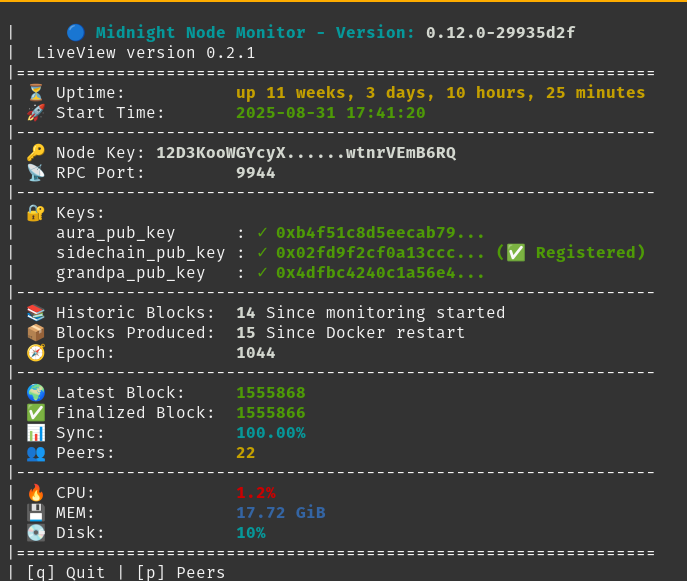
Task: Click 15 Since Docker restart
Action: point(351,333)
